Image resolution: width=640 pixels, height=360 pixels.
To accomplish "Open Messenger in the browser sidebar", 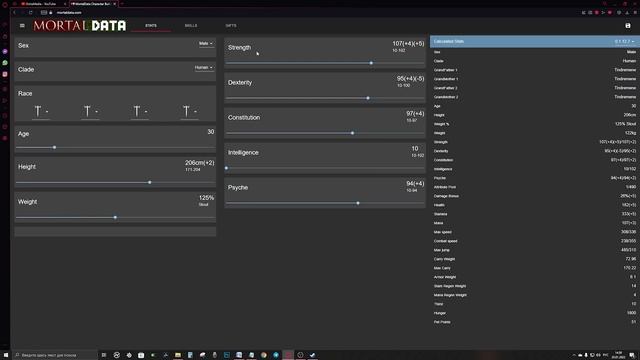I will [x=5, y=51].
